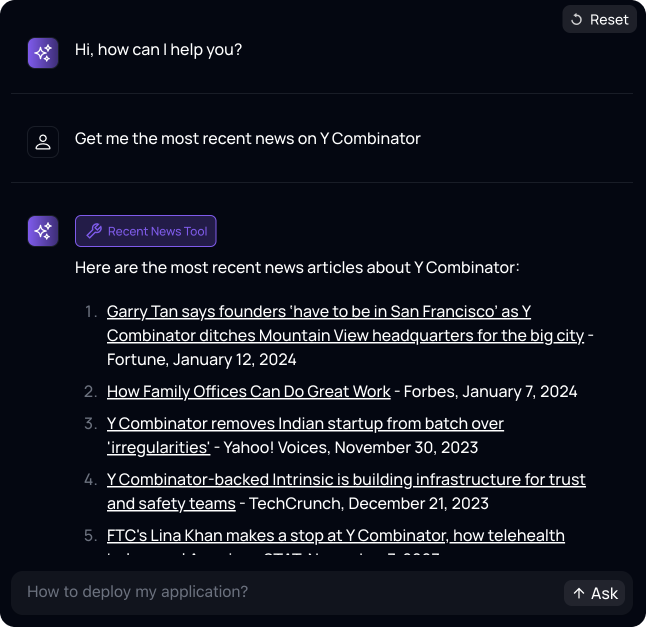The width and height of the screenshot is (646, 627).
Task: Click the circular arrow icon inside Reset
Action: pyautogui.click(x=576, y=19)
